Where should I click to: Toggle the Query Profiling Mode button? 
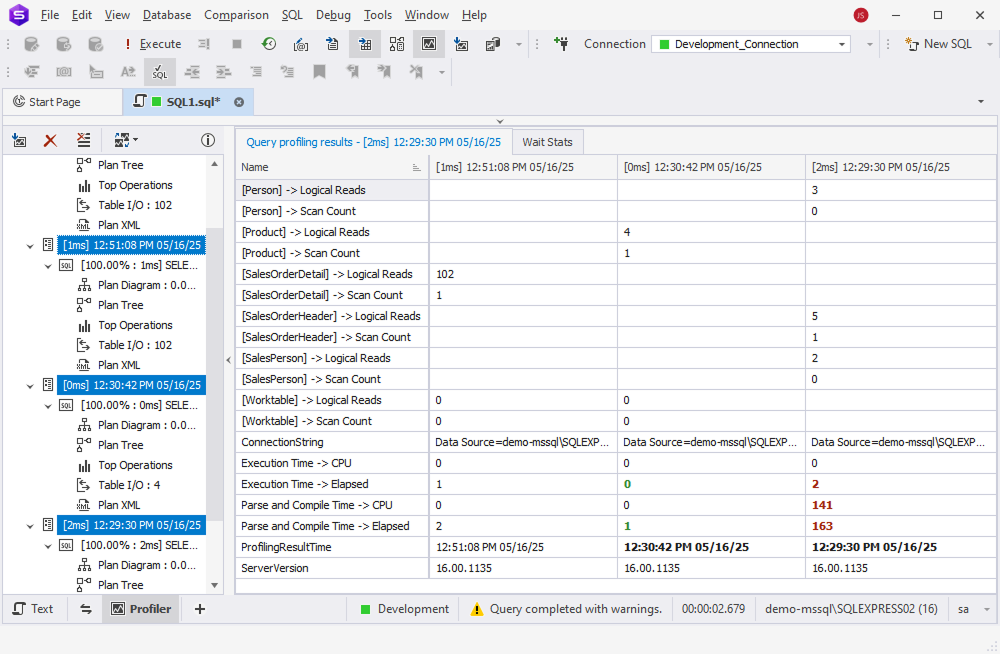coord(428,44)
